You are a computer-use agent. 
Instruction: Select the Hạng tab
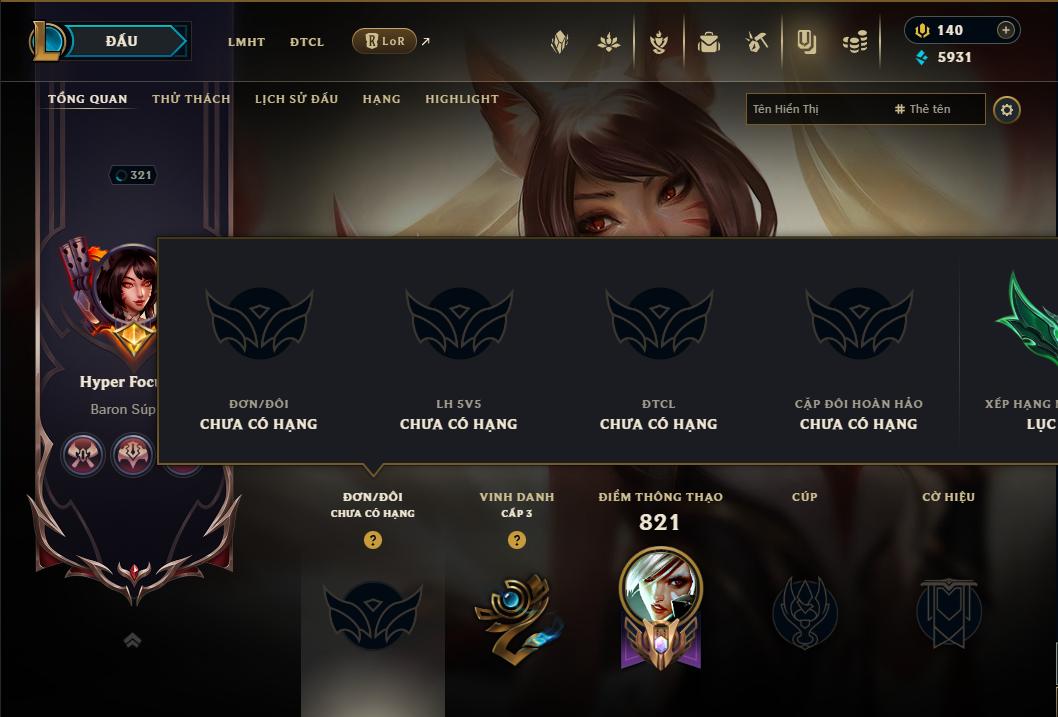tap(381, 99)
